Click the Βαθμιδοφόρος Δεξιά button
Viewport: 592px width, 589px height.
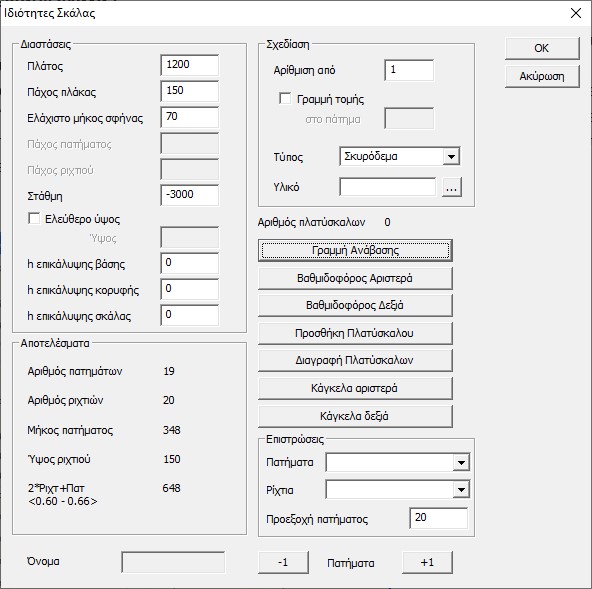(x=355, y=305)
